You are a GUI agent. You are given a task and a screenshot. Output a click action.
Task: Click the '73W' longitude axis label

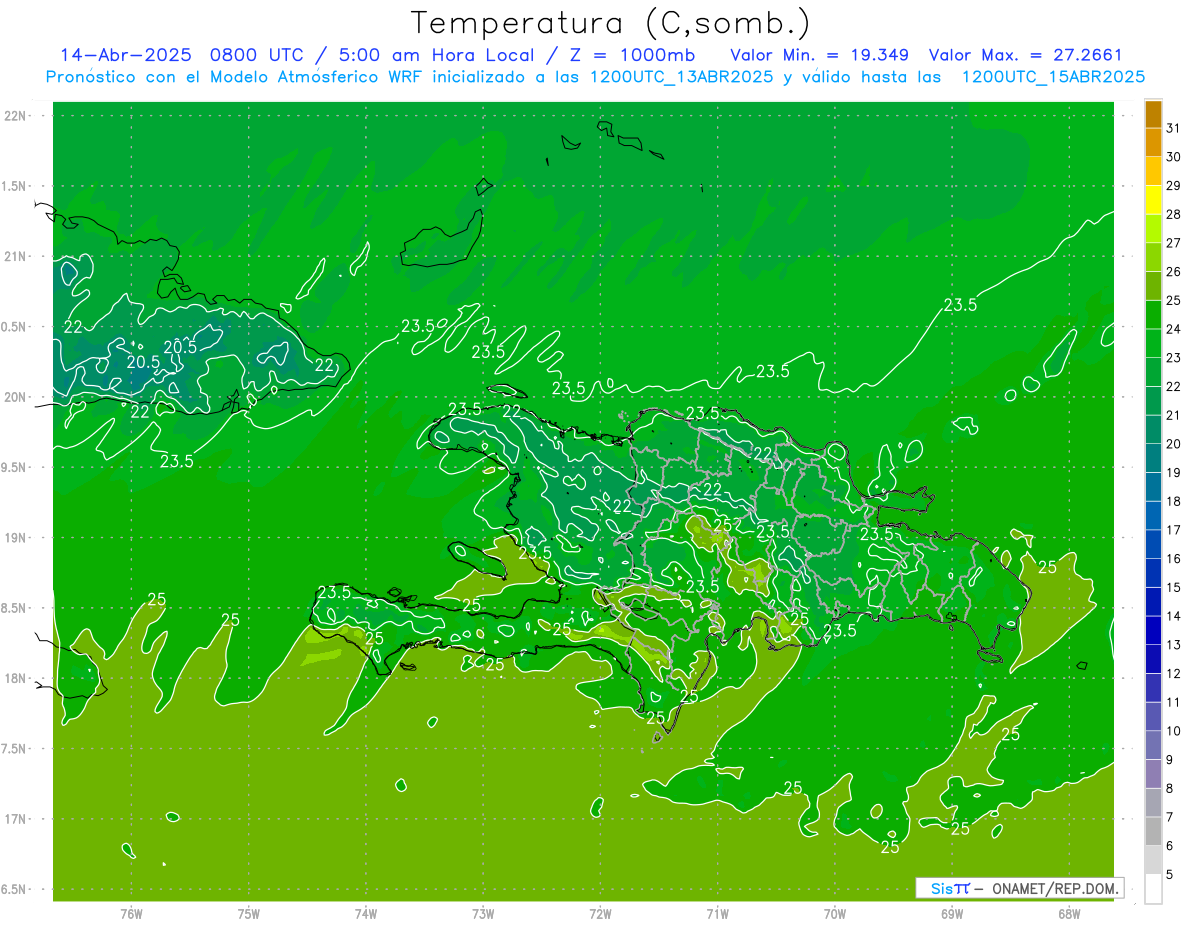coord(483,913)
